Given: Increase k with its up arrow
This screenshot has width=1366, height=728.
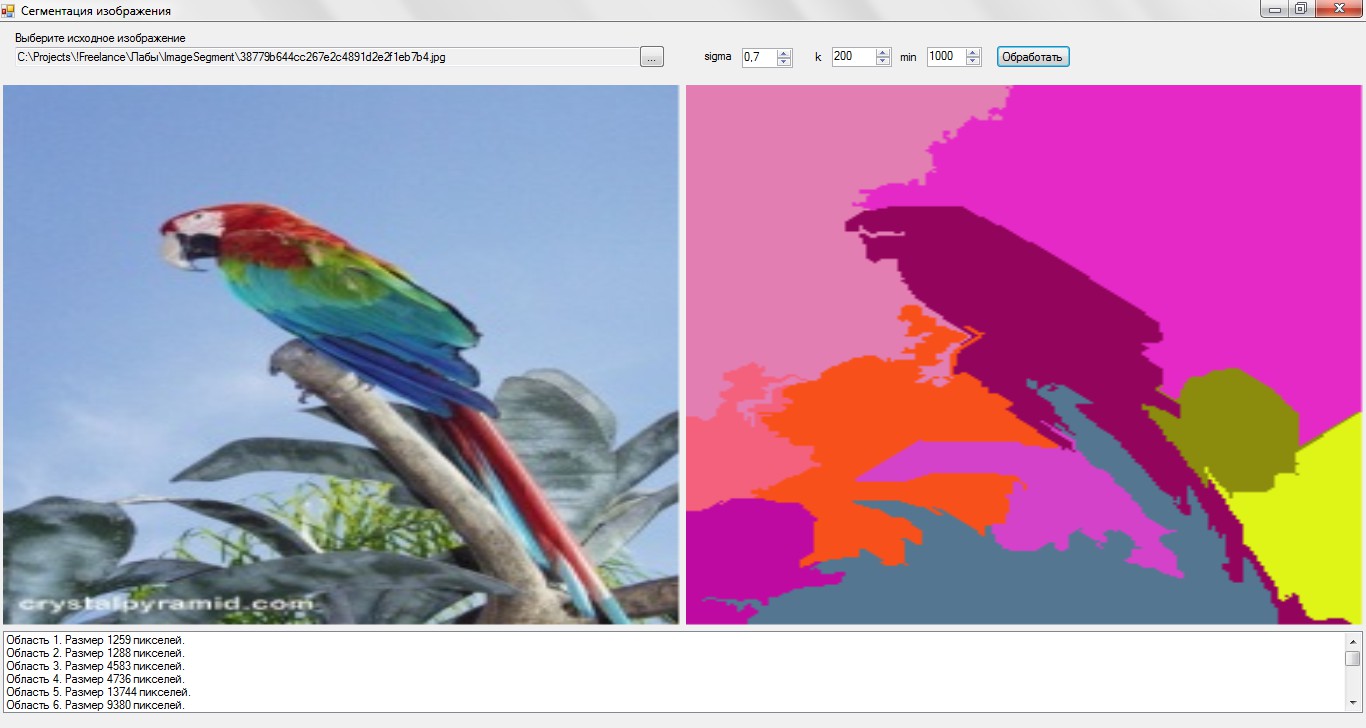Looking at the screenshot, I should (x=882, y=53).
